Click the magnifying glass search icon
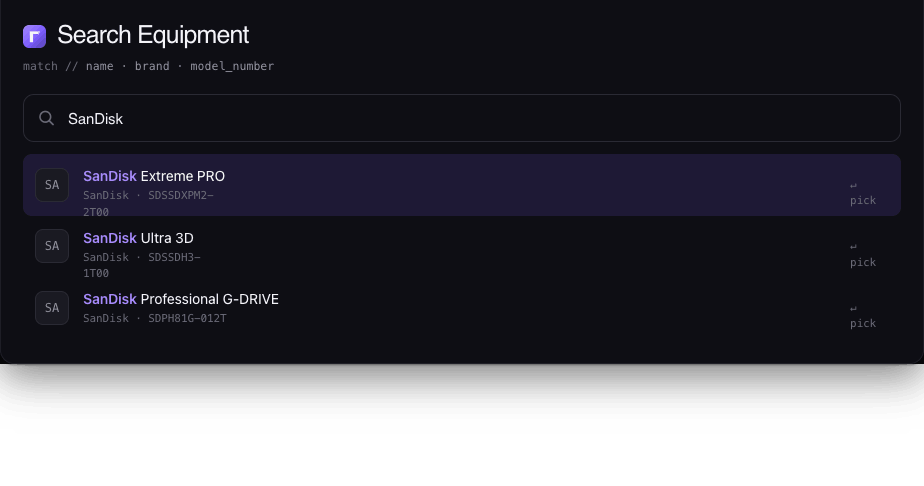The height and width of the screenshot is (486, 924). click(47, 118)
